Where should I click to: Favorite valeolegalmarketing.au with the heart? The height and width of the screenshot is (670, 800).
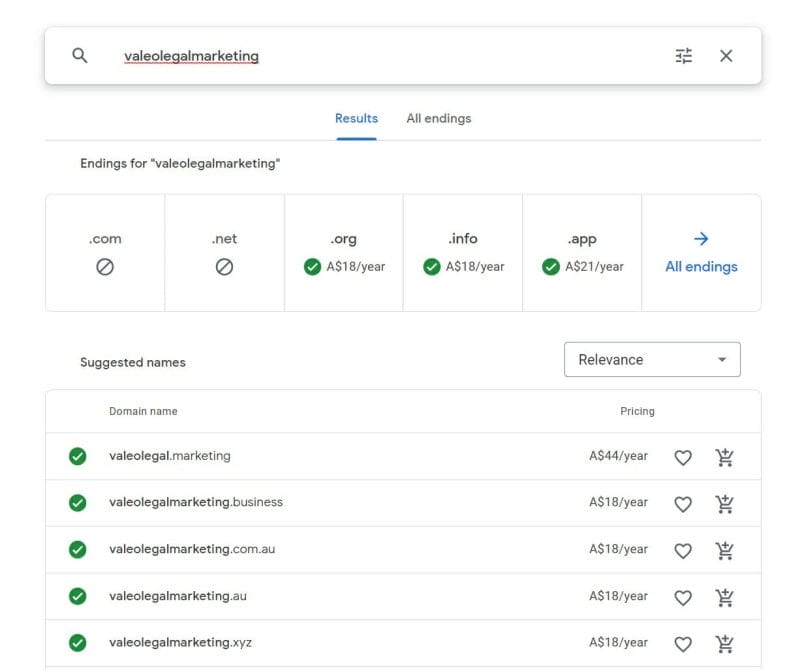point(683,598)
